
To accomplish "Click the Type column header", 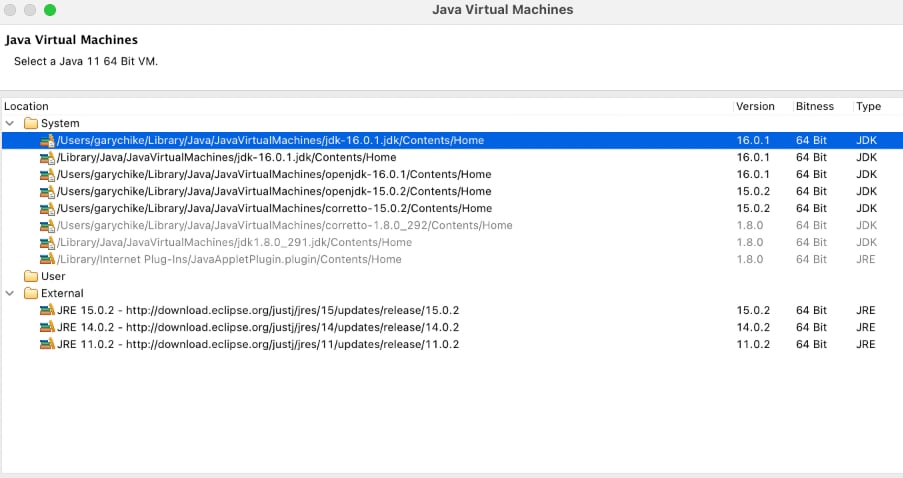I will coord(867,106).
